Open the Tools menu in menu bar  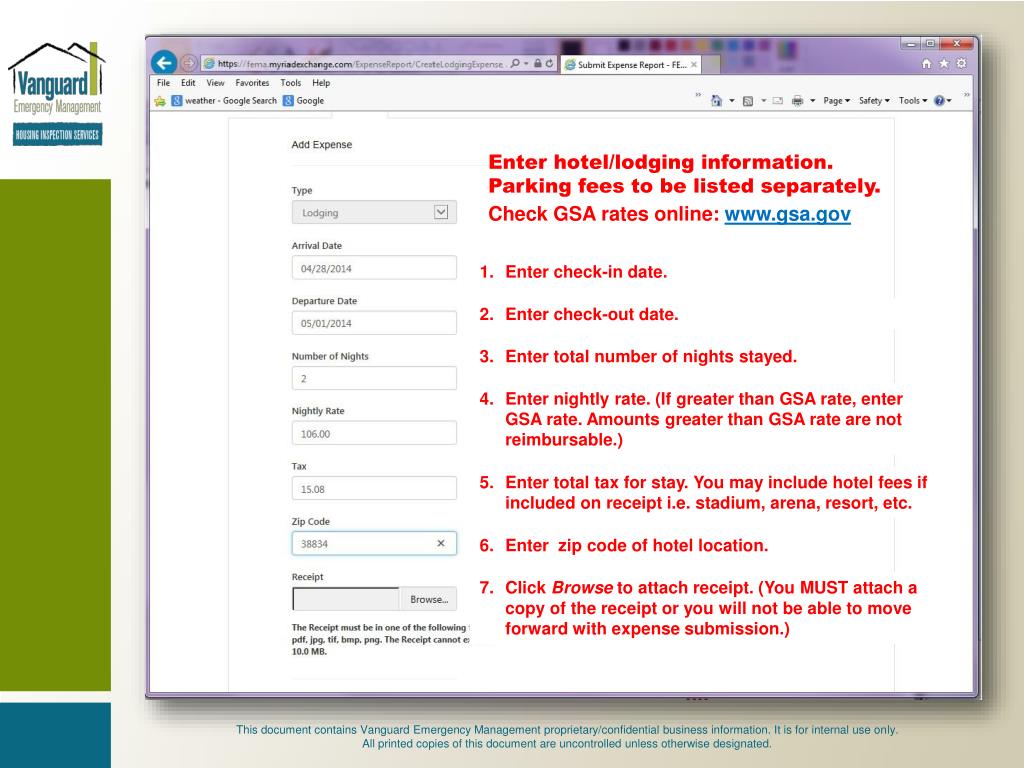[x=291, y=83]
